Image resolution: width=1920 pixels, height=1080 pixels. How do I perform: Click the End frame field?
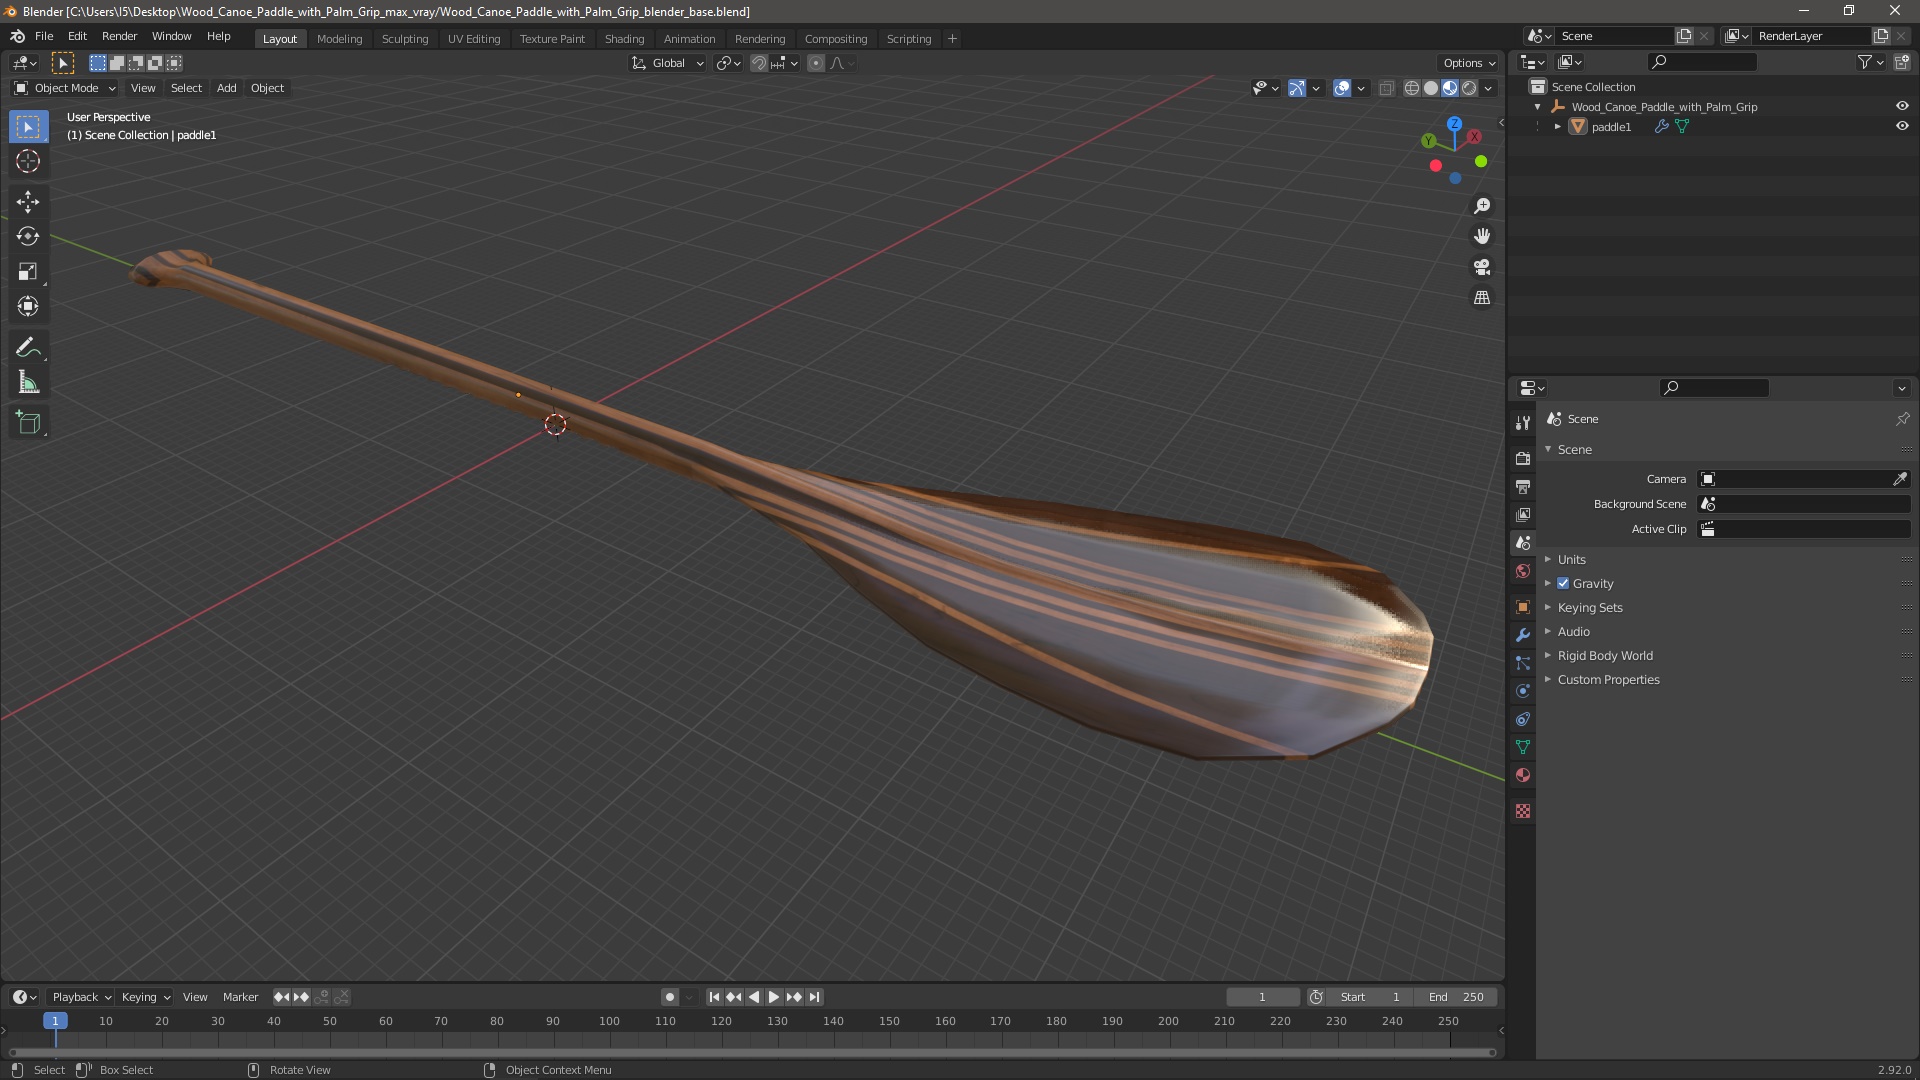1456,997
